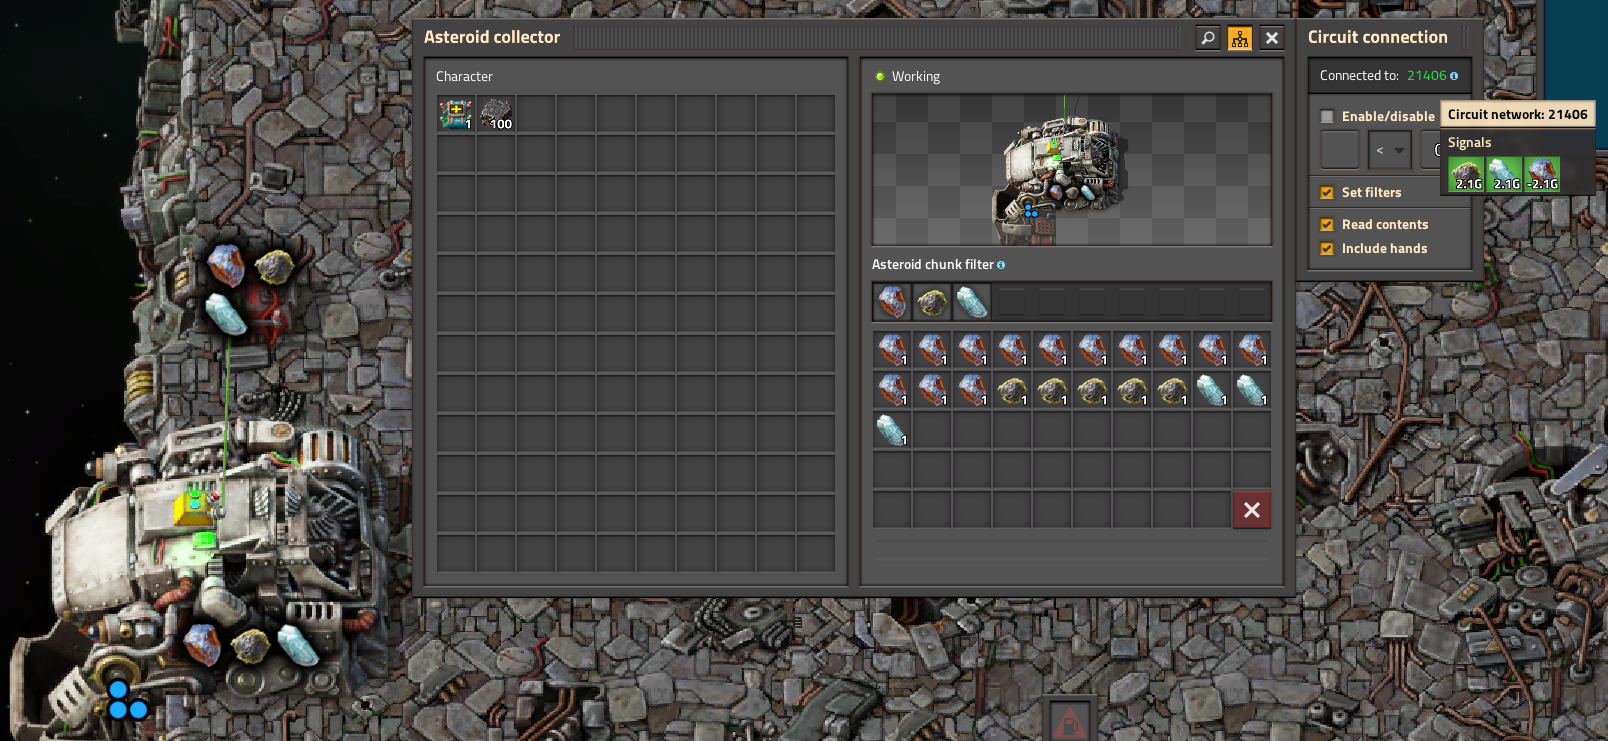Click info icon next to Asteroid chunk filter
Screen dimensions: 1608x741
(1001, 265)
